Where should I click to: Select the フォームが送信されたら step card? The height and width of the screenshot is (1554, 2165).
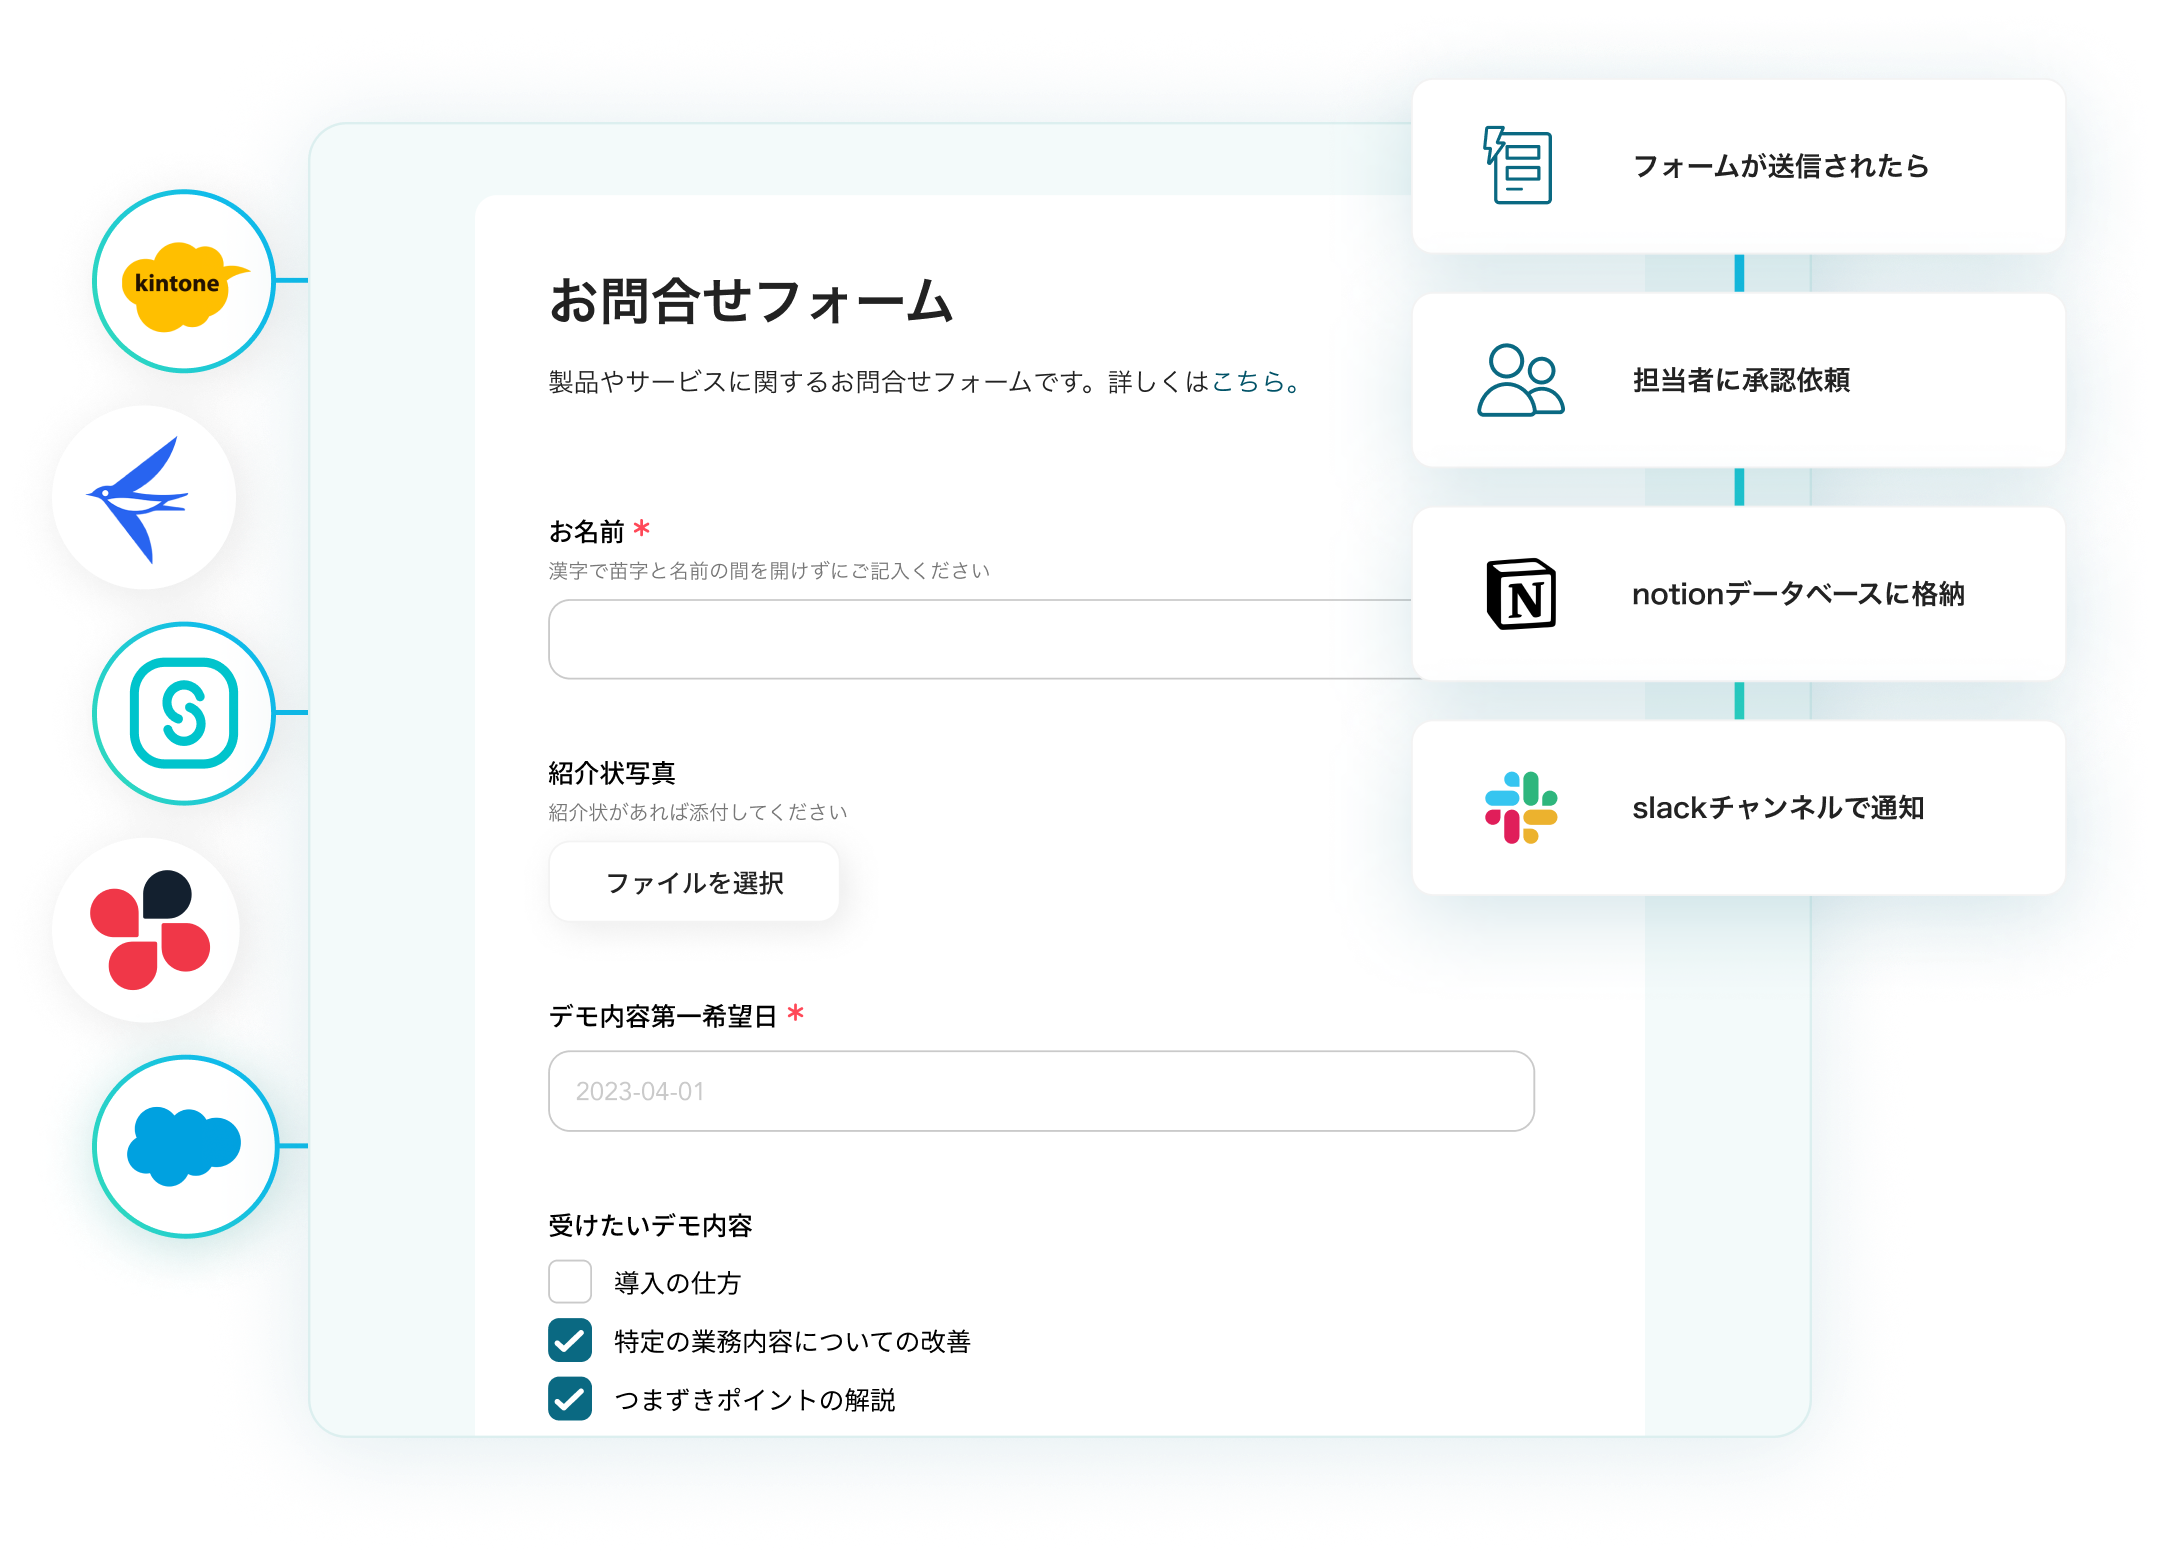1780,167
